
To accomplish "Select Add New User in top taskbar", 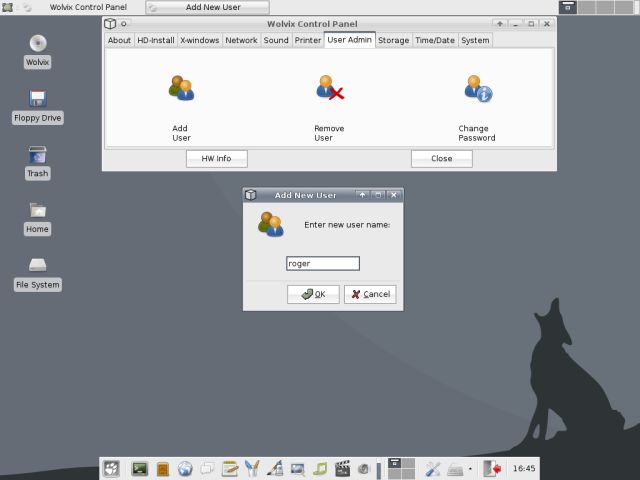I will pos(207,7).
